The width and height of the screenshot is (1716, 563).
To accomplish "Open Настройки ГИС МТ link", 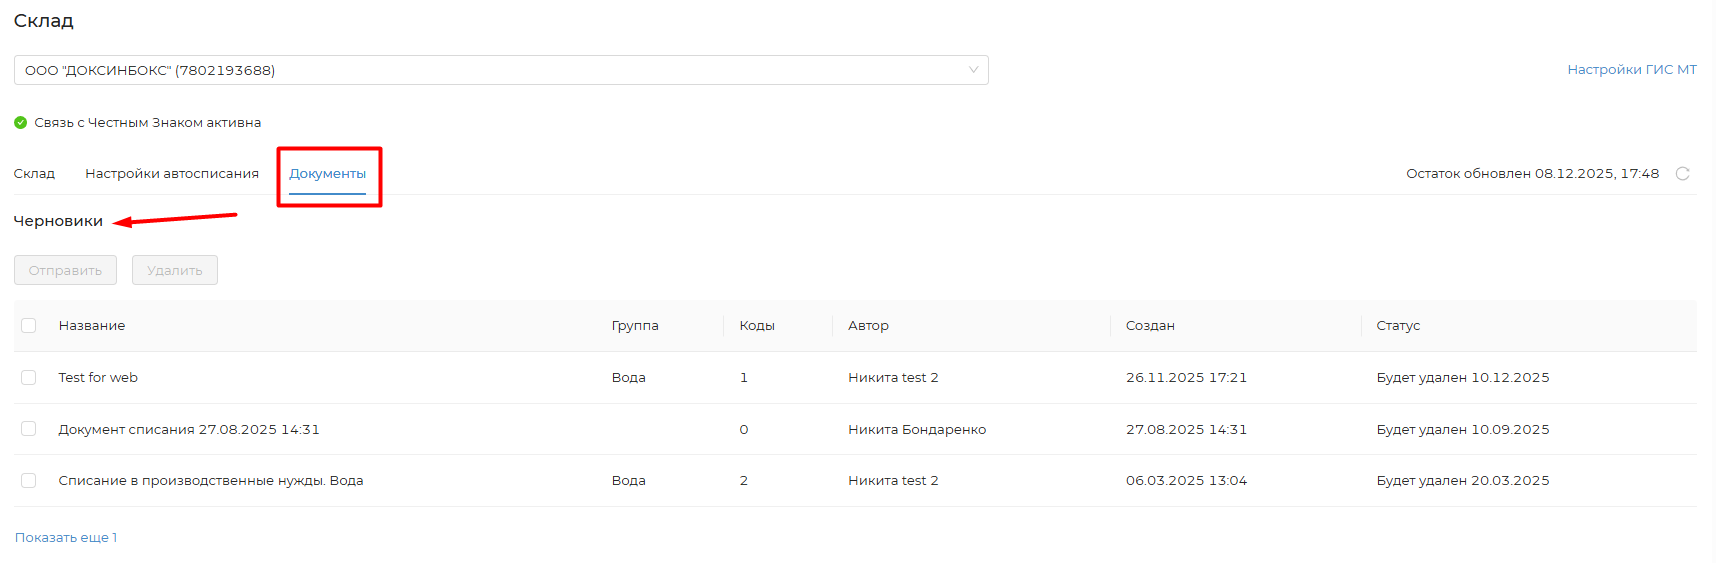I will pyautogui.click(x=1632, y=70).
